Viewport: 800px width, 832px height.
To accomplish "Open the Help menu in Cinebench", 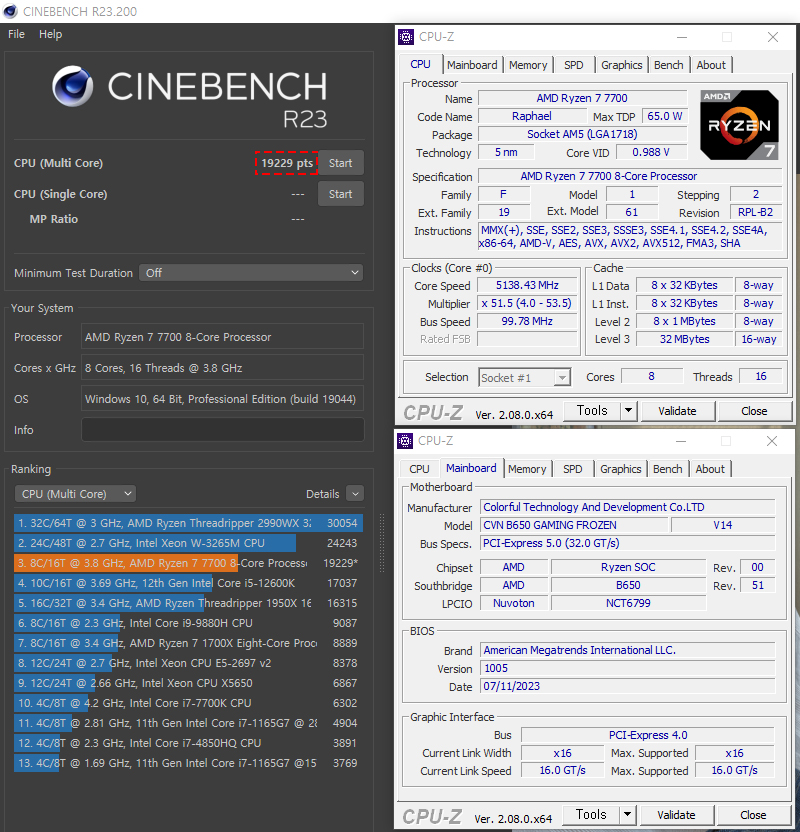I will pos(50,34).
